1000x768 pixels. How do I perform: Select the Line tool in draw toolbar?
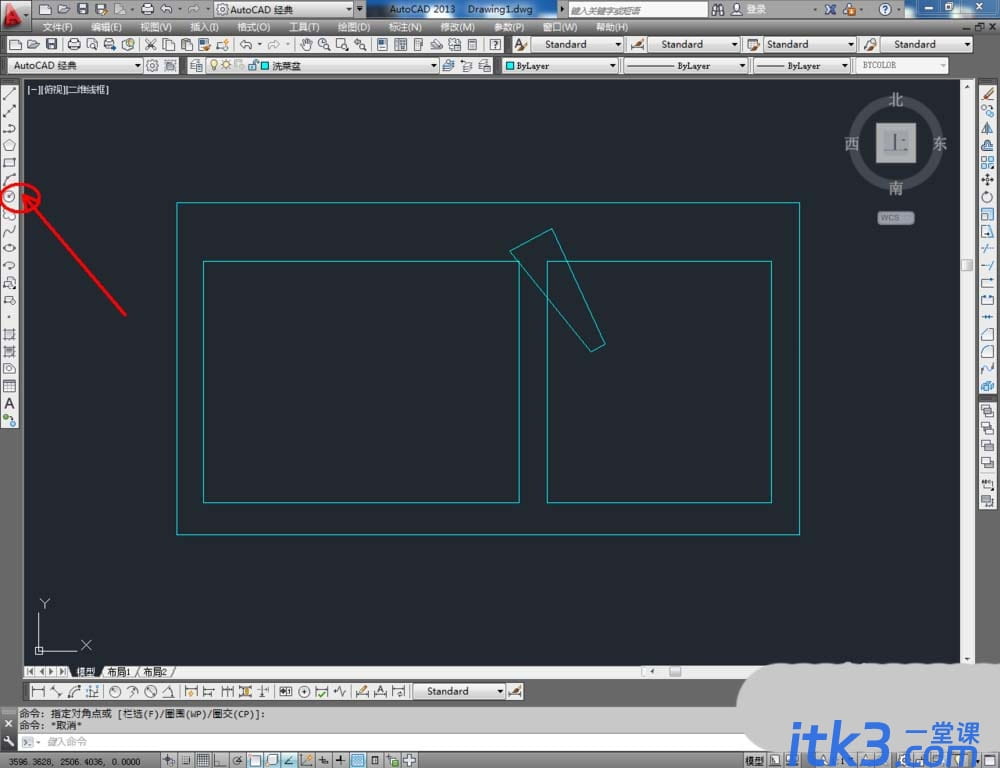click(x=10, y=94)
